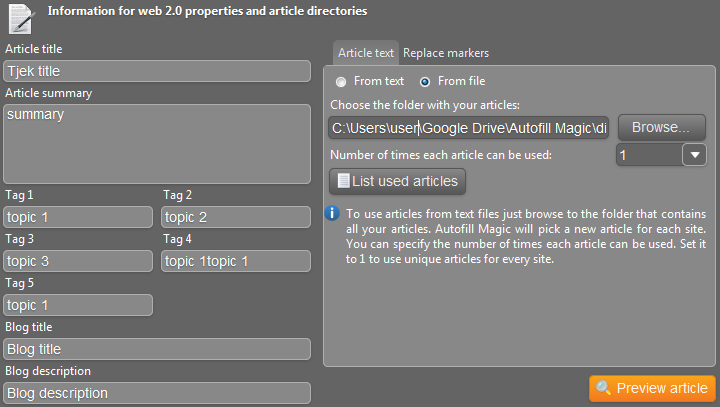The height and width of the screenshot is (407, 720).
Task: Click the 'Blog description' label
Action: click(48, 371)
